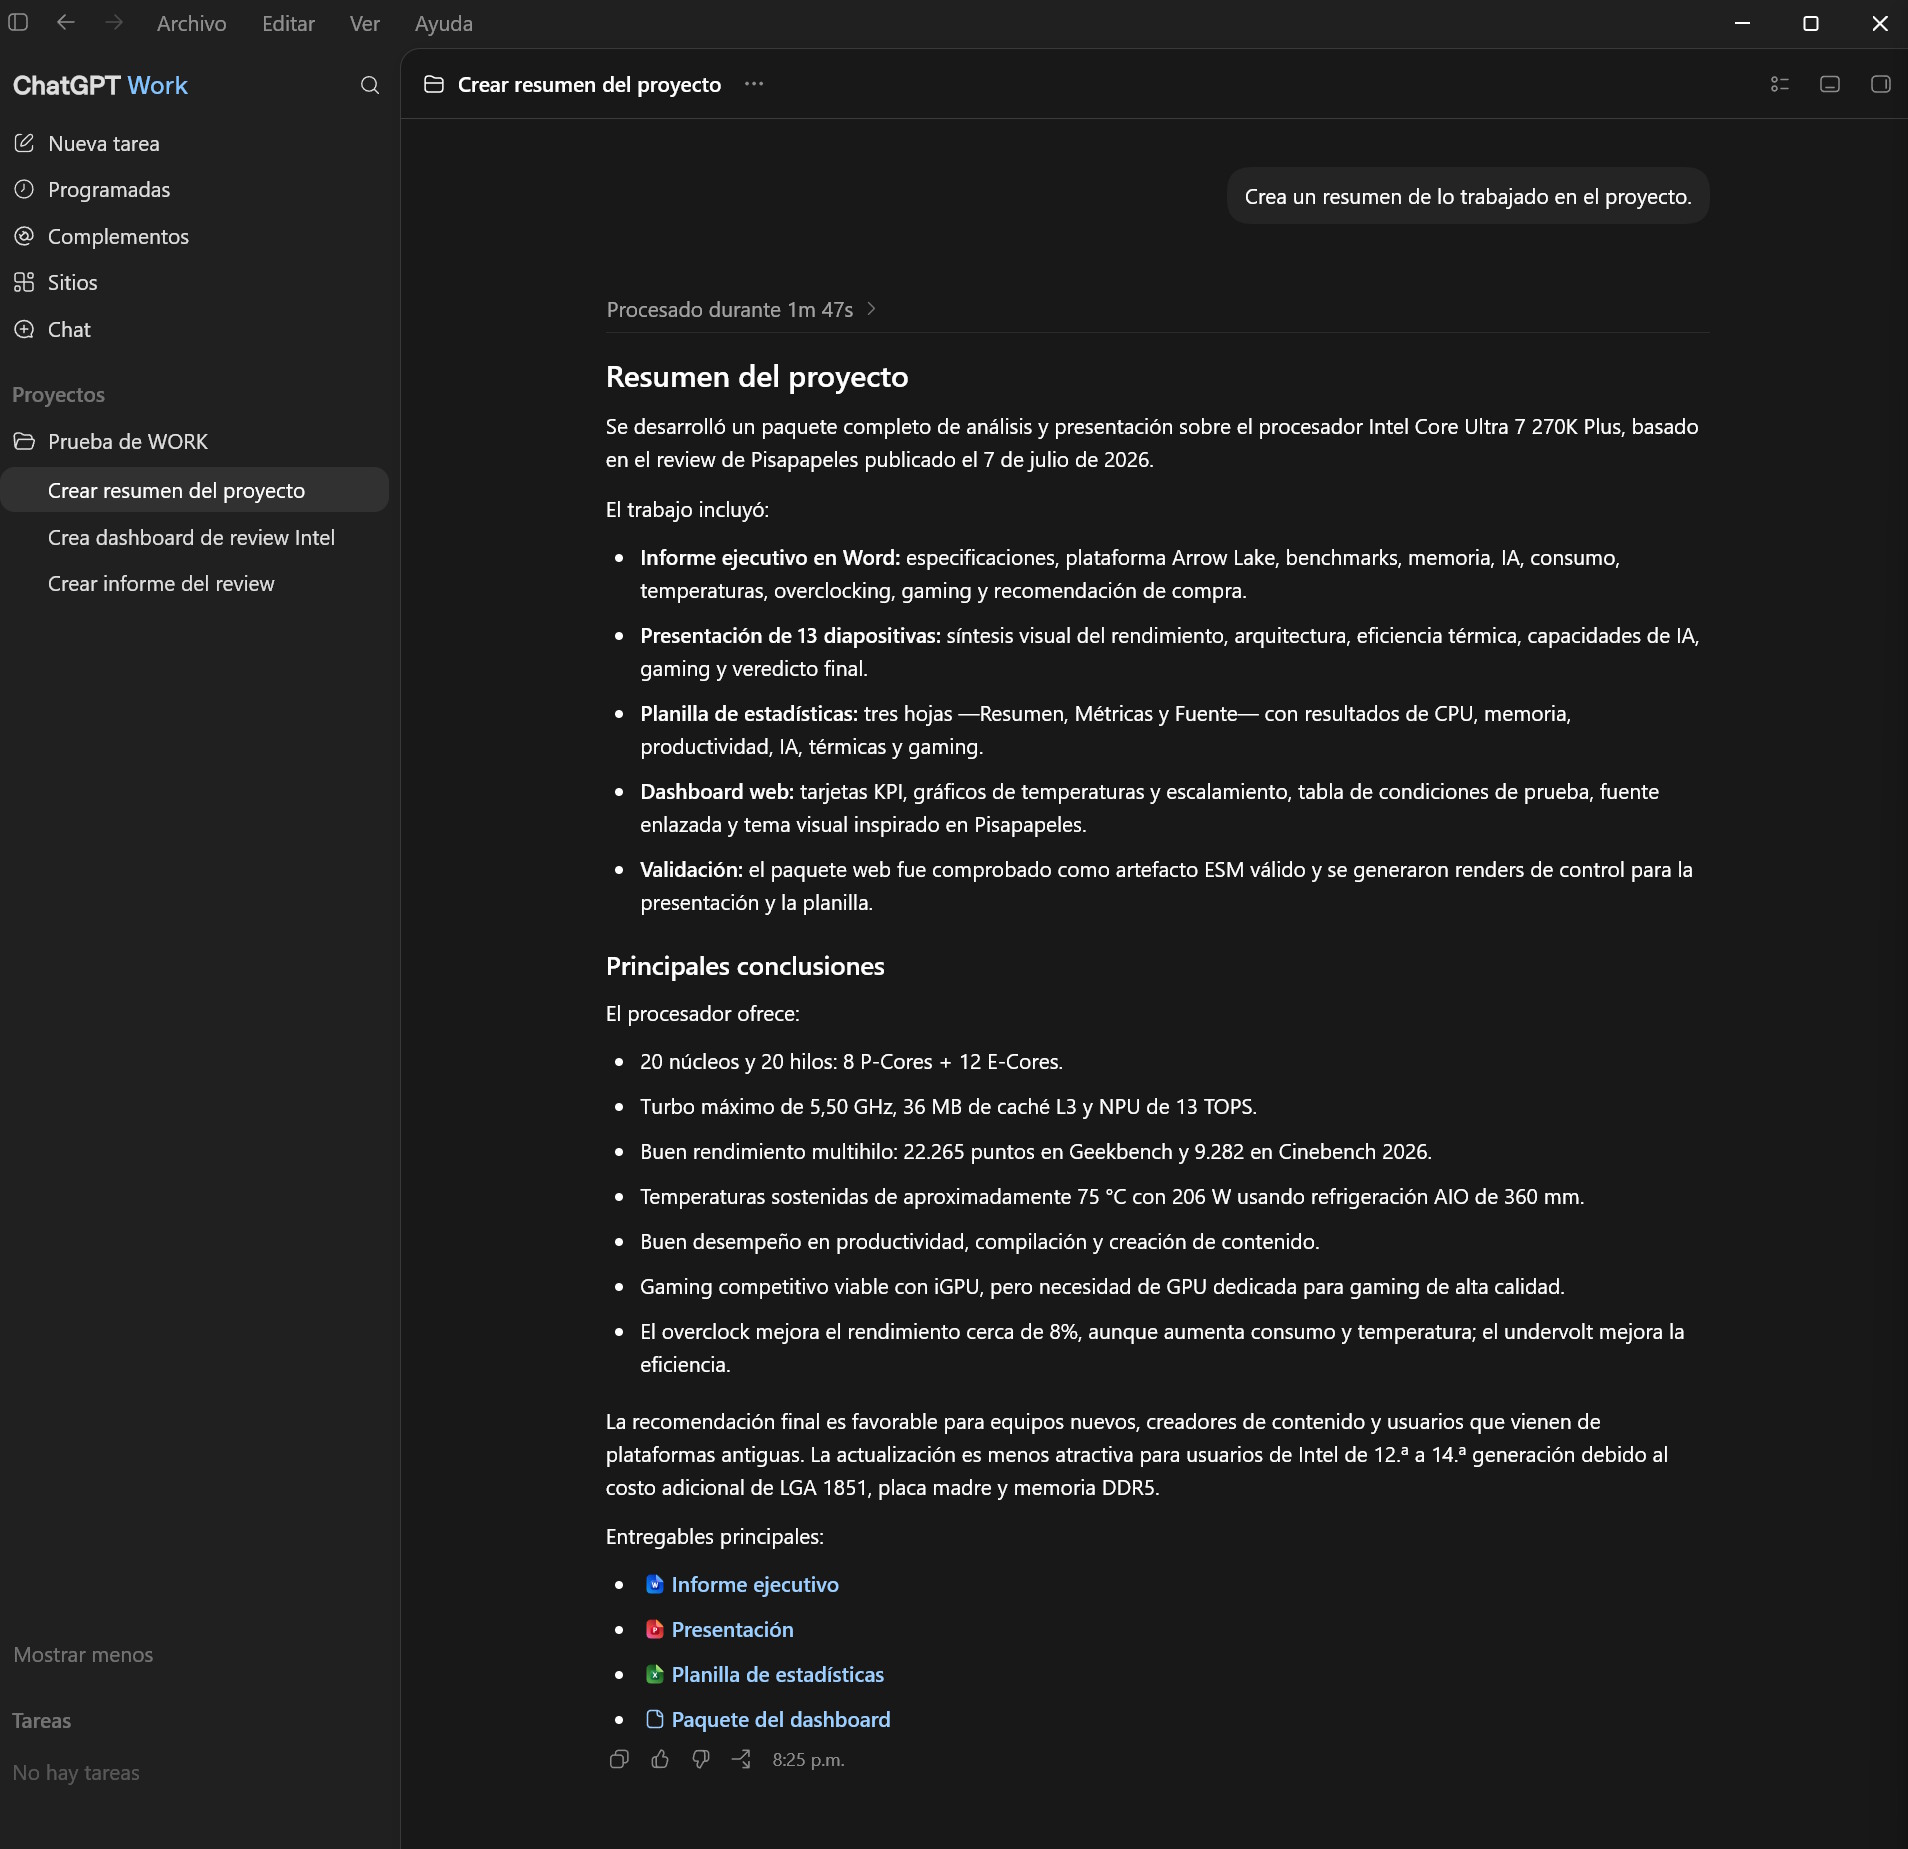Viewport: 1908px width, 1849px height.
Task: Click folder icon beside the task title
Action: click(x=434, y=84)
